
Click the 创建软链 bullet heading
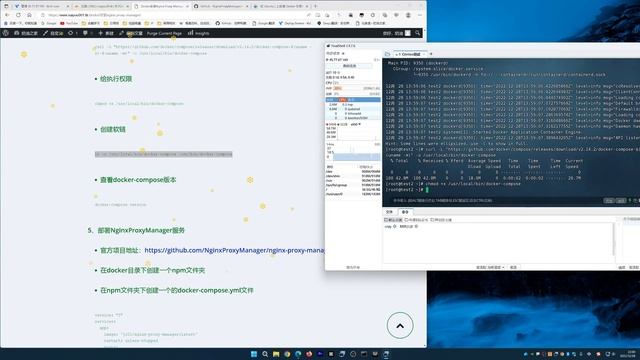click(x=113, y=129)
